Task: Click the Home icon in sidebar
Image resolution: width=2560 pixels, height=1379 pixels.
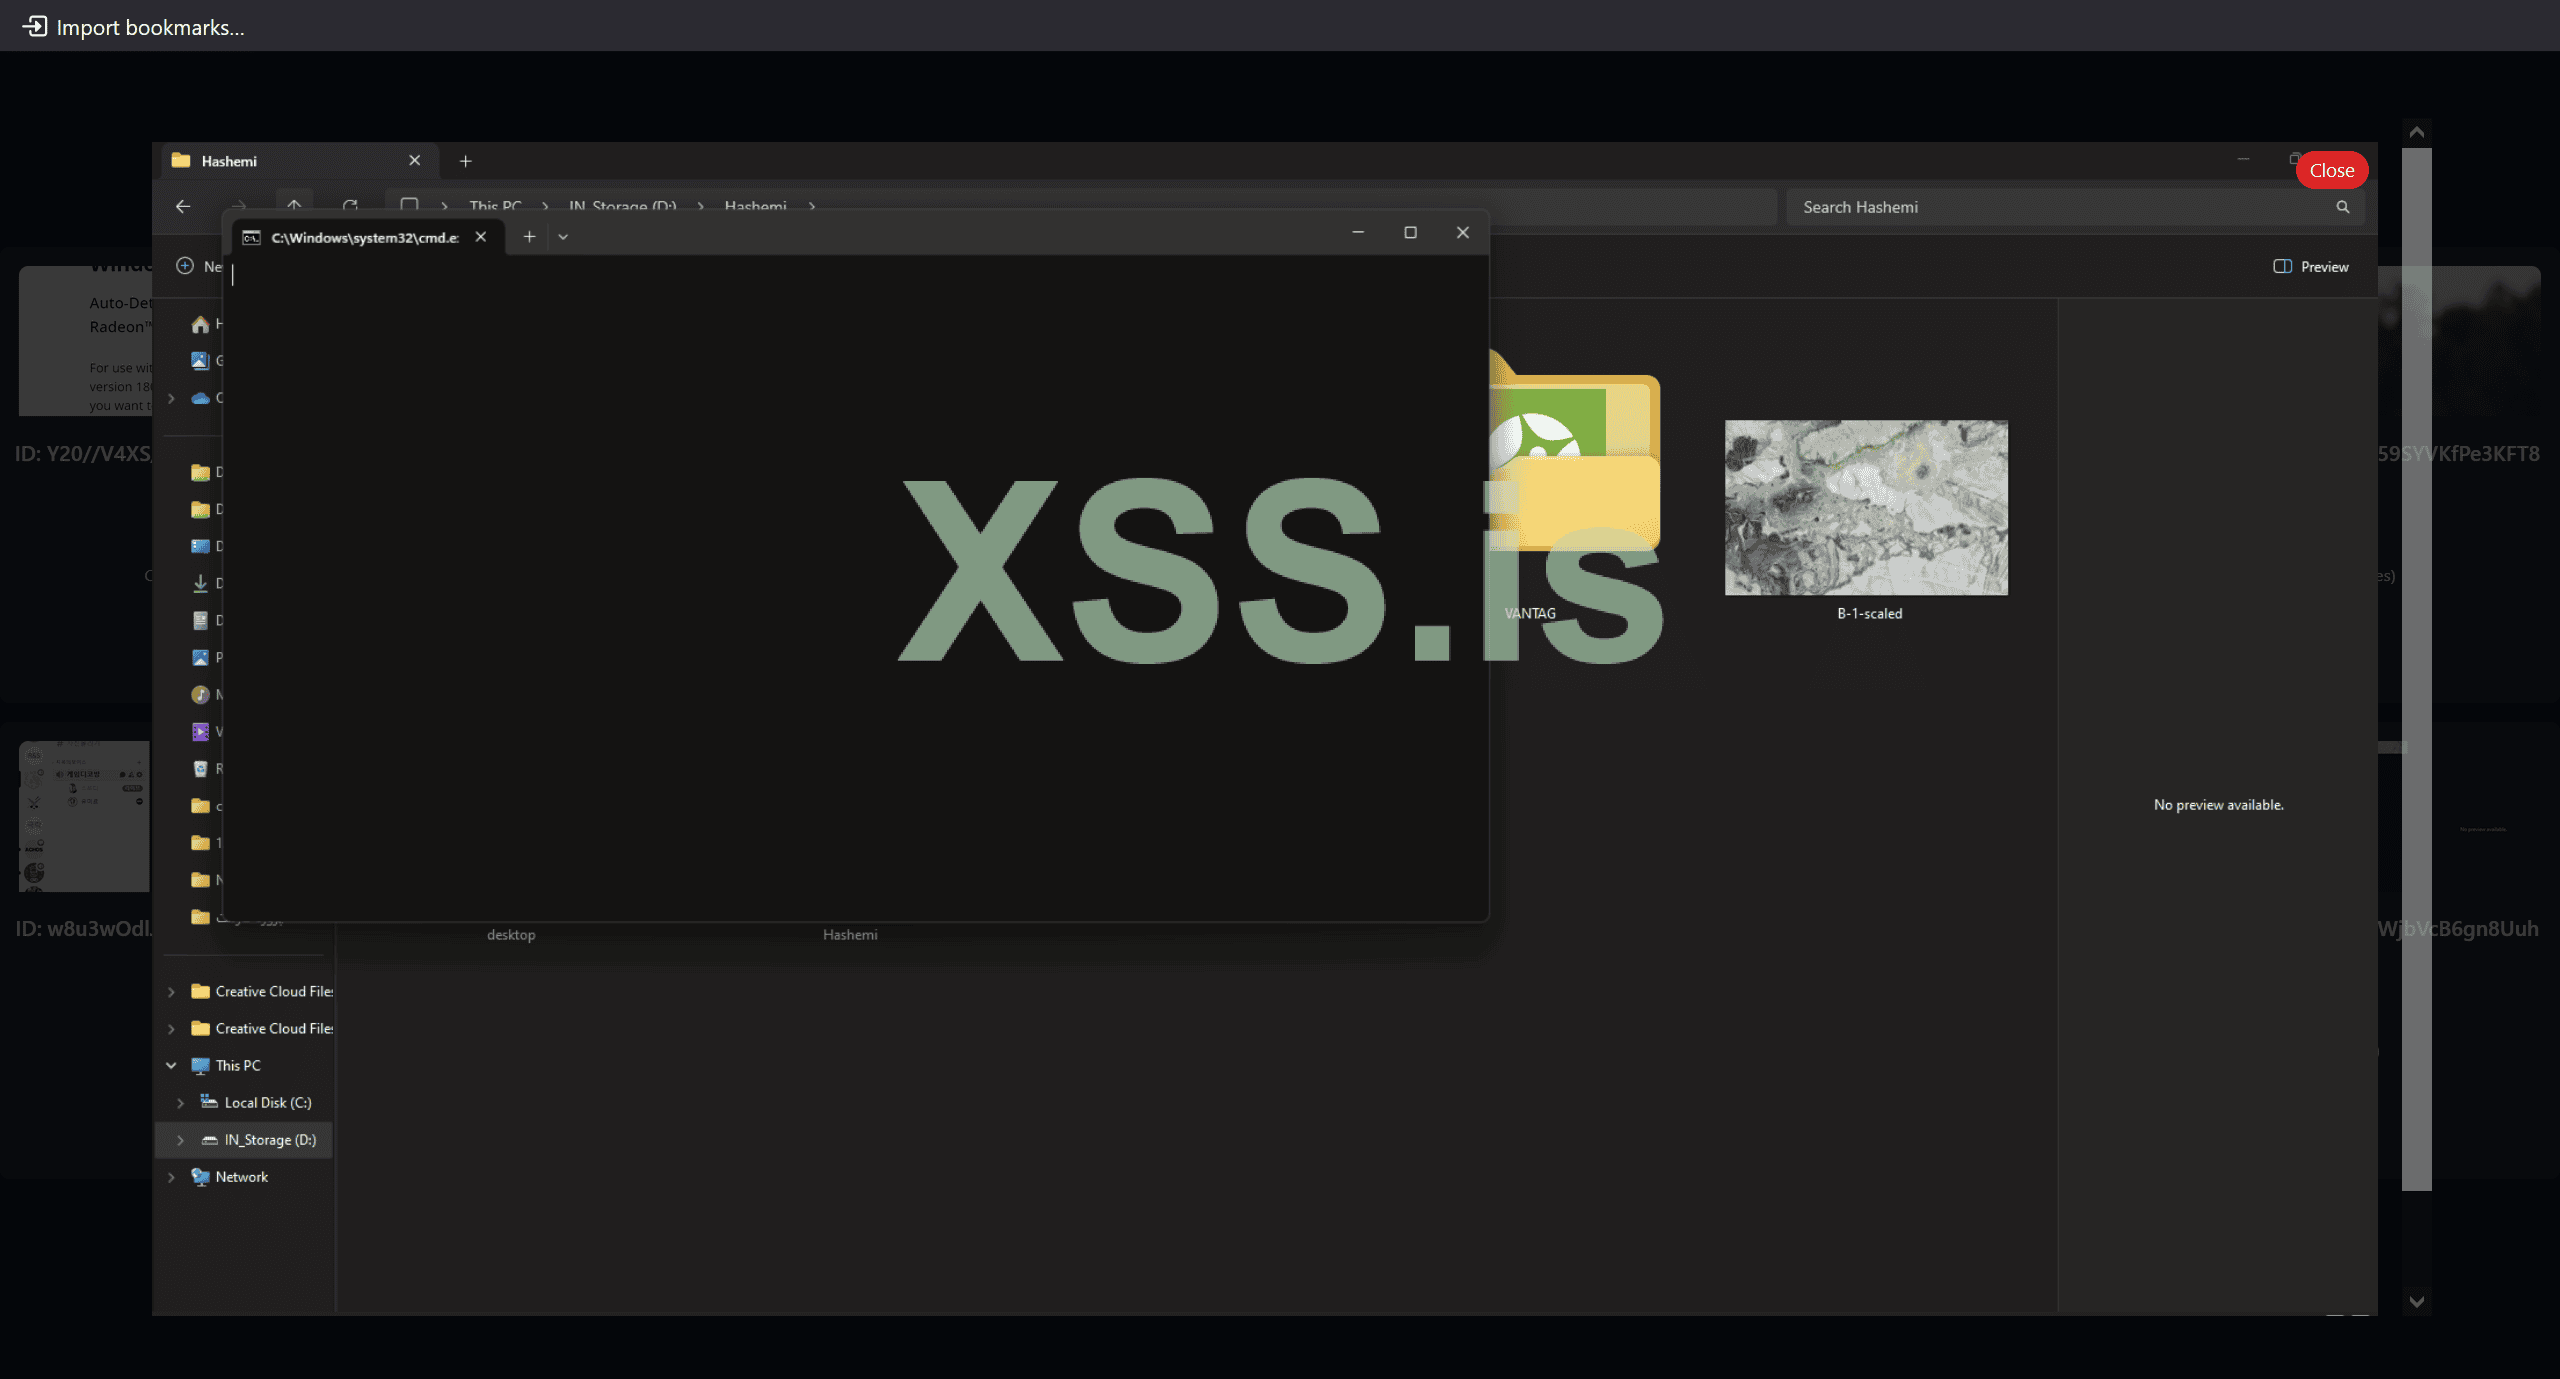Action: click(x=200, y=324)
